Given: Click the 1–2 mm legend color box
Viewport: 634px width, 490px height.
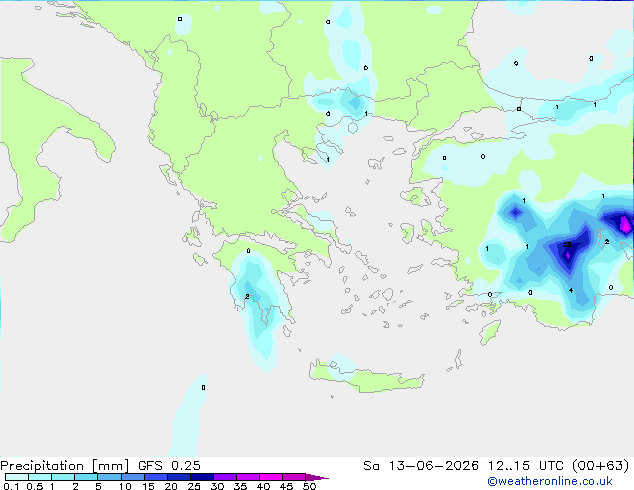Looking at the screenshot, I should (x=63, y=477).
